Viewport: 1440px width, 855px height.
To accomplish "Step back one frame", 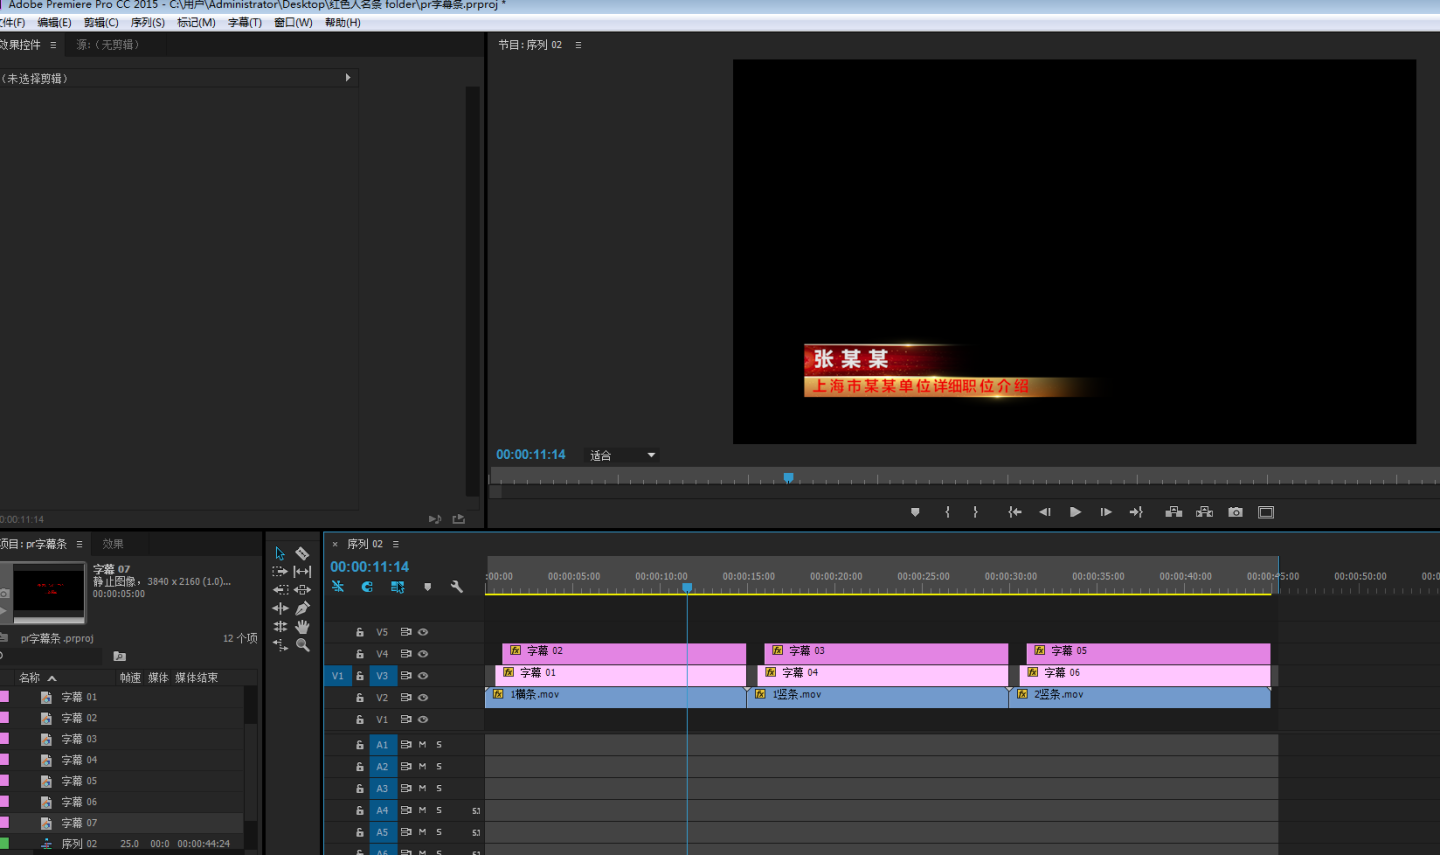I will (1045, 512).
